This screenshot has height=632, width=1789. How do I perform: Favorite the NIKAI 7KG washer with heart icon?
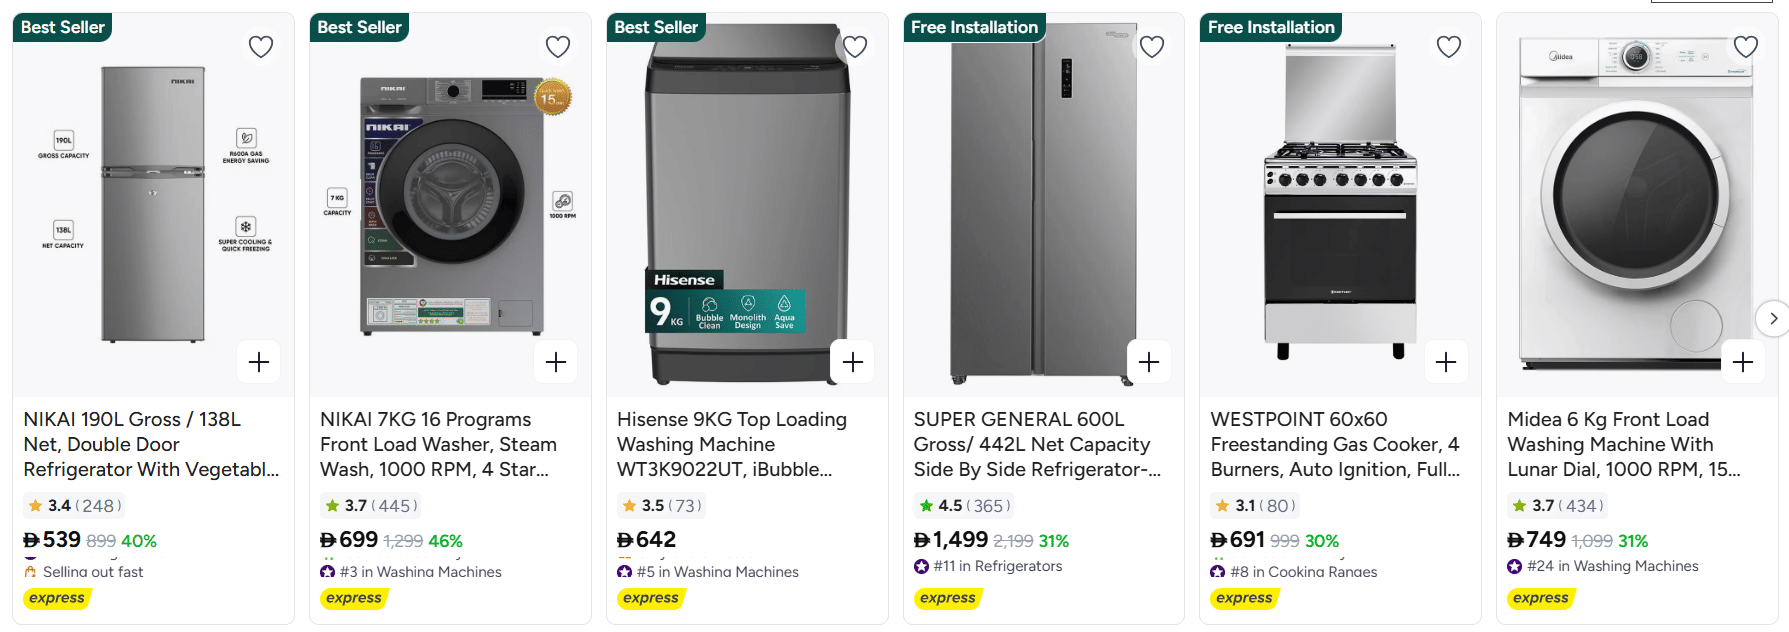tap(558, 47)
